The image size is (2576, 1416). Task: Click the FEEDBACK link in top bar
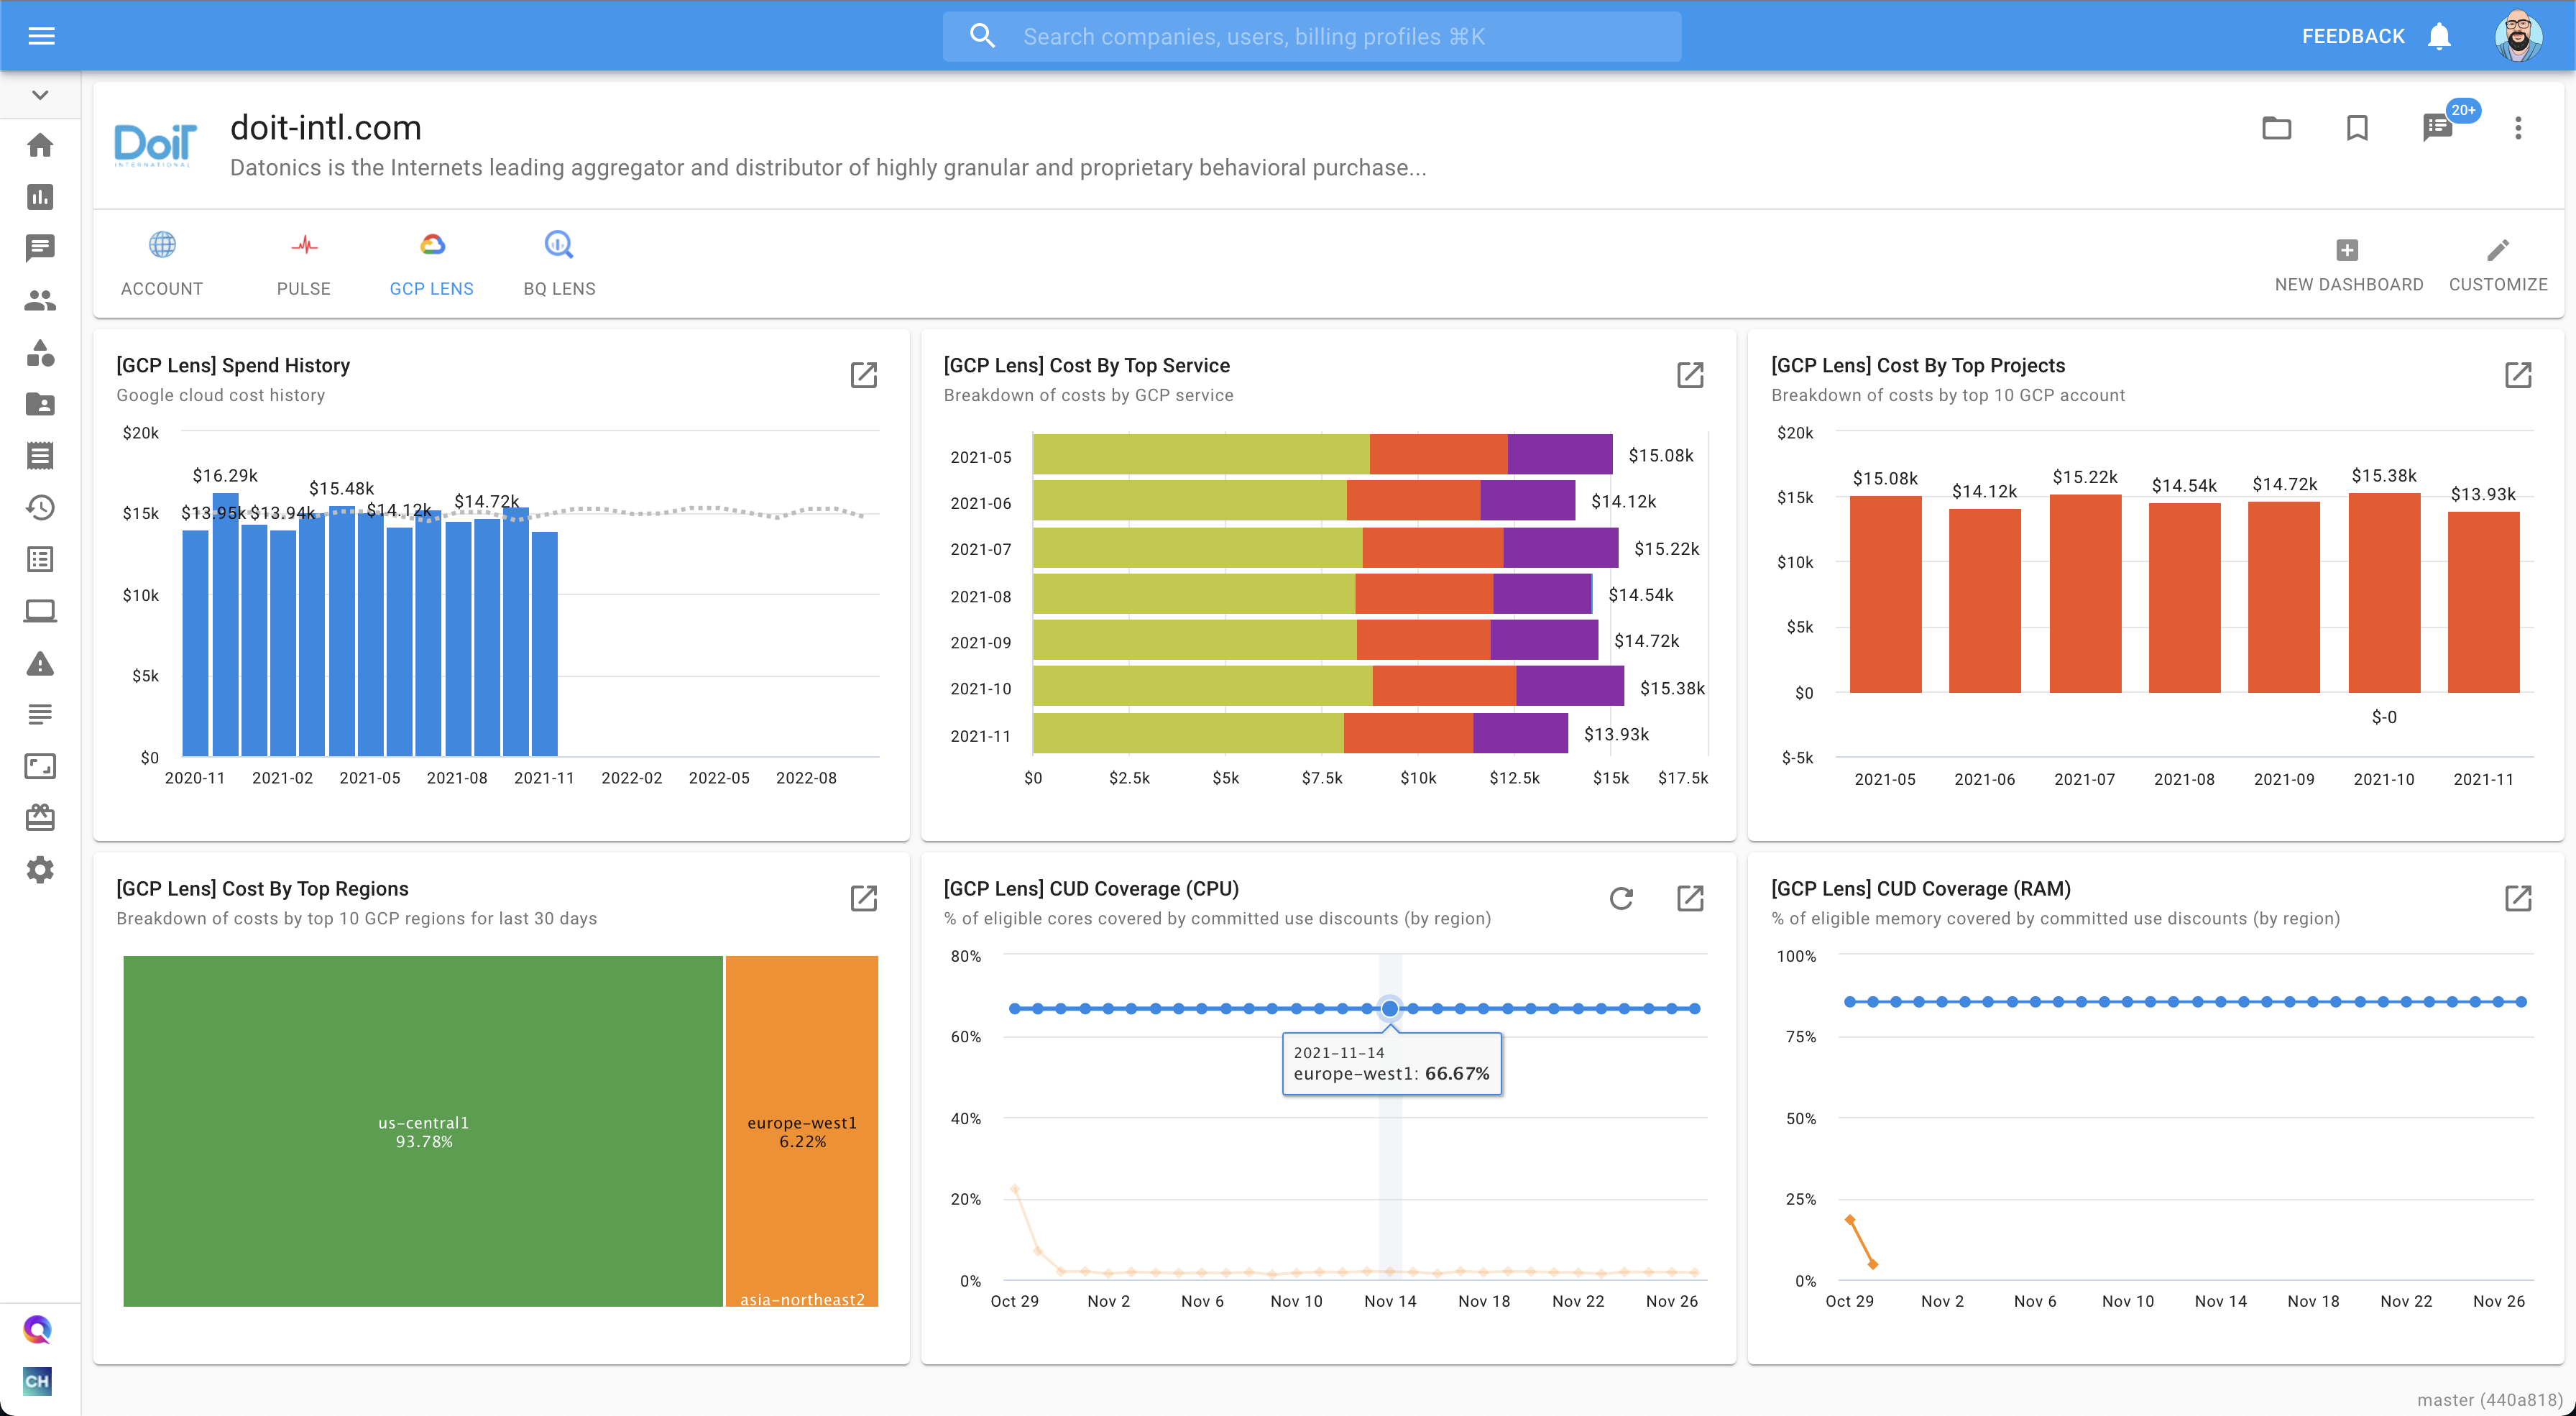[2353, 36]
